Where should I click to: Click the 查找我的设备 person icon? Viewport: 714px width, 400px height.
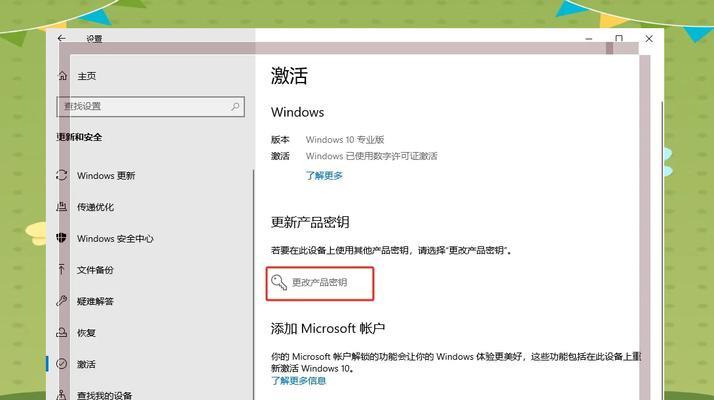pos(61,395)
